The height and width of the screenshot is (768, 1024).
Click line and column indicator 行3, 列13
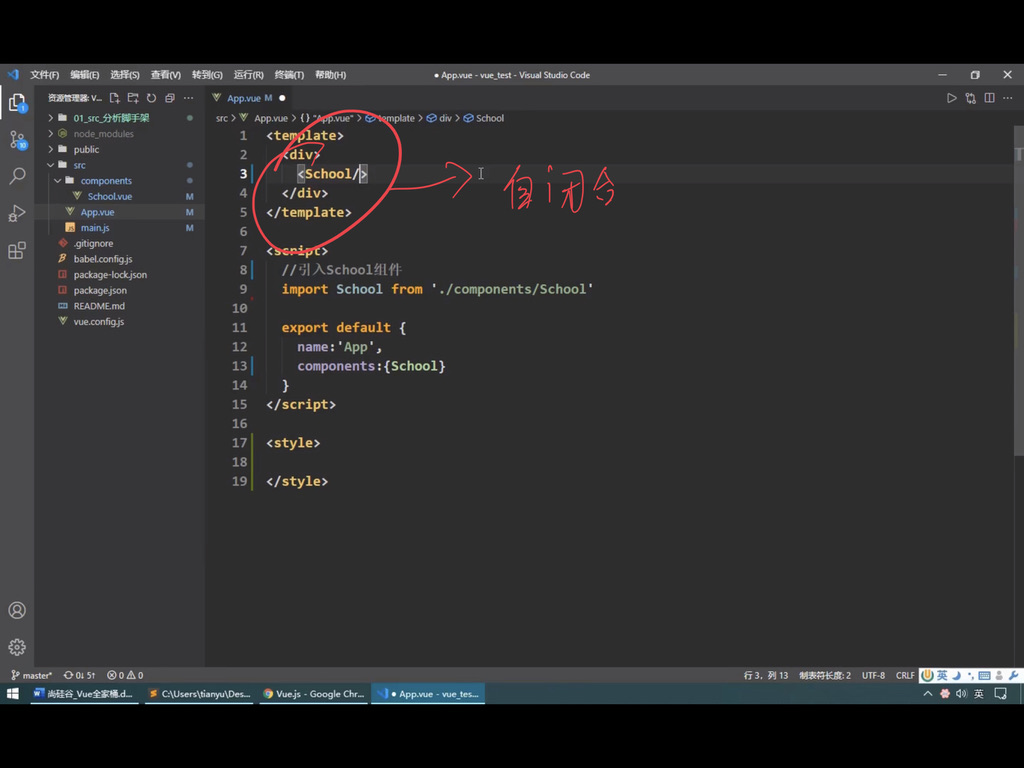(x=766, y=675)
